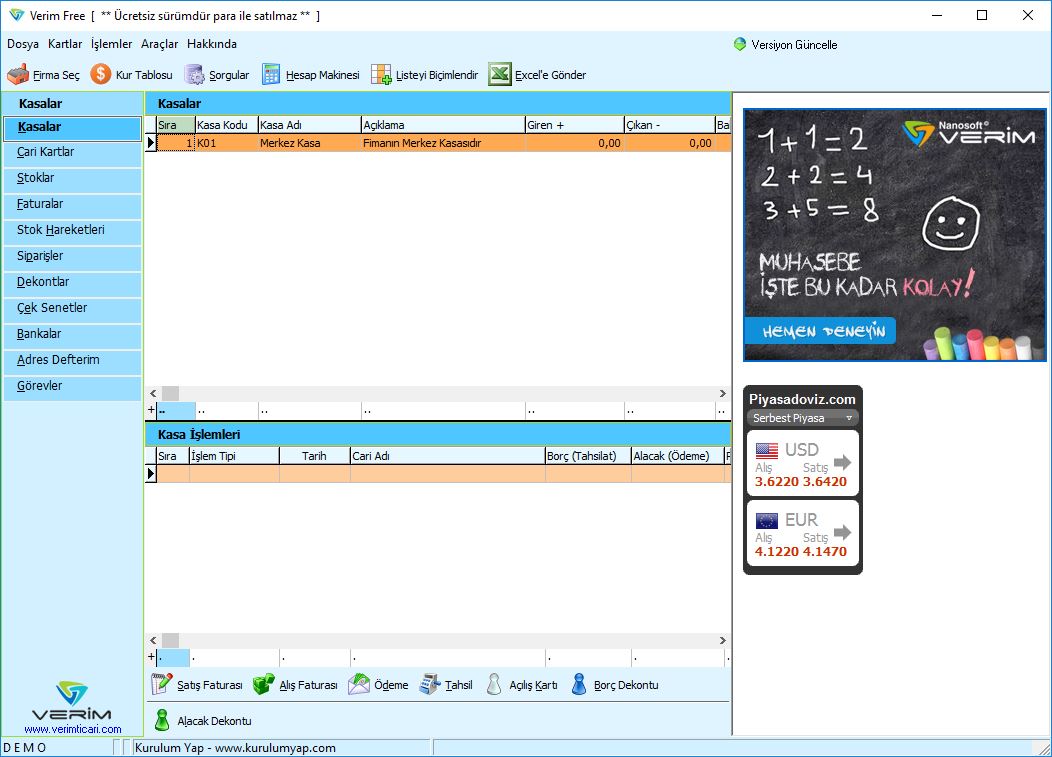Click the Sorgular gear icon
Viewport: 1052px width, 757px height.
(195, 74)
